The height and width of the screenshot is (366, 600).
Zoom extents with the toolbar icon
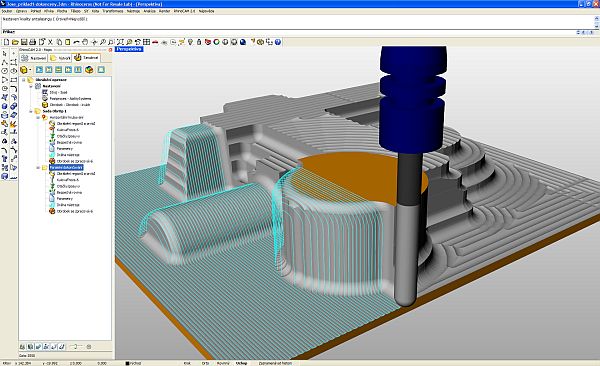[120, 42]
